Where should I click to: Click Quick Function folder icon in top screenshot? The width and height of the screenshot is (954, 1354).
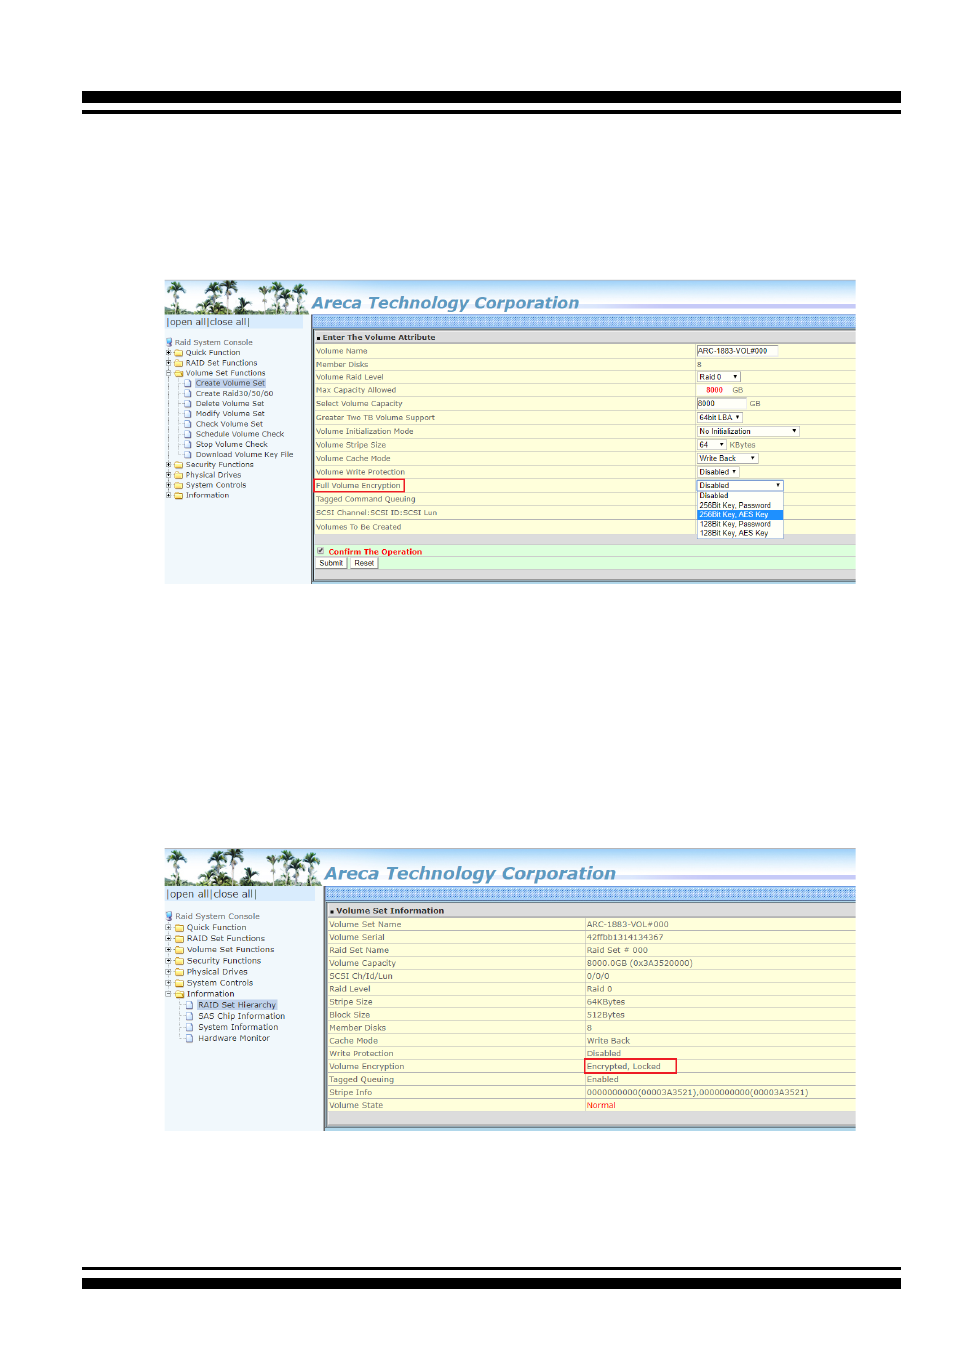point(179,353)
